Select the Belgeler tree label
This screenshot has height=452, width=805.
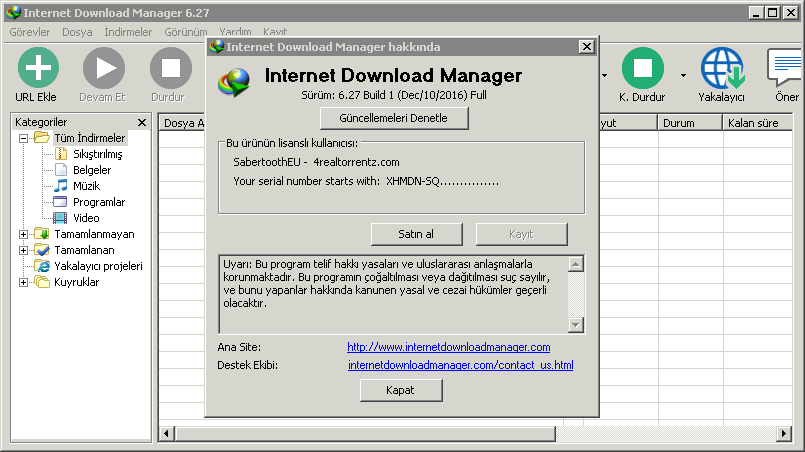click(x=92, y=170)
